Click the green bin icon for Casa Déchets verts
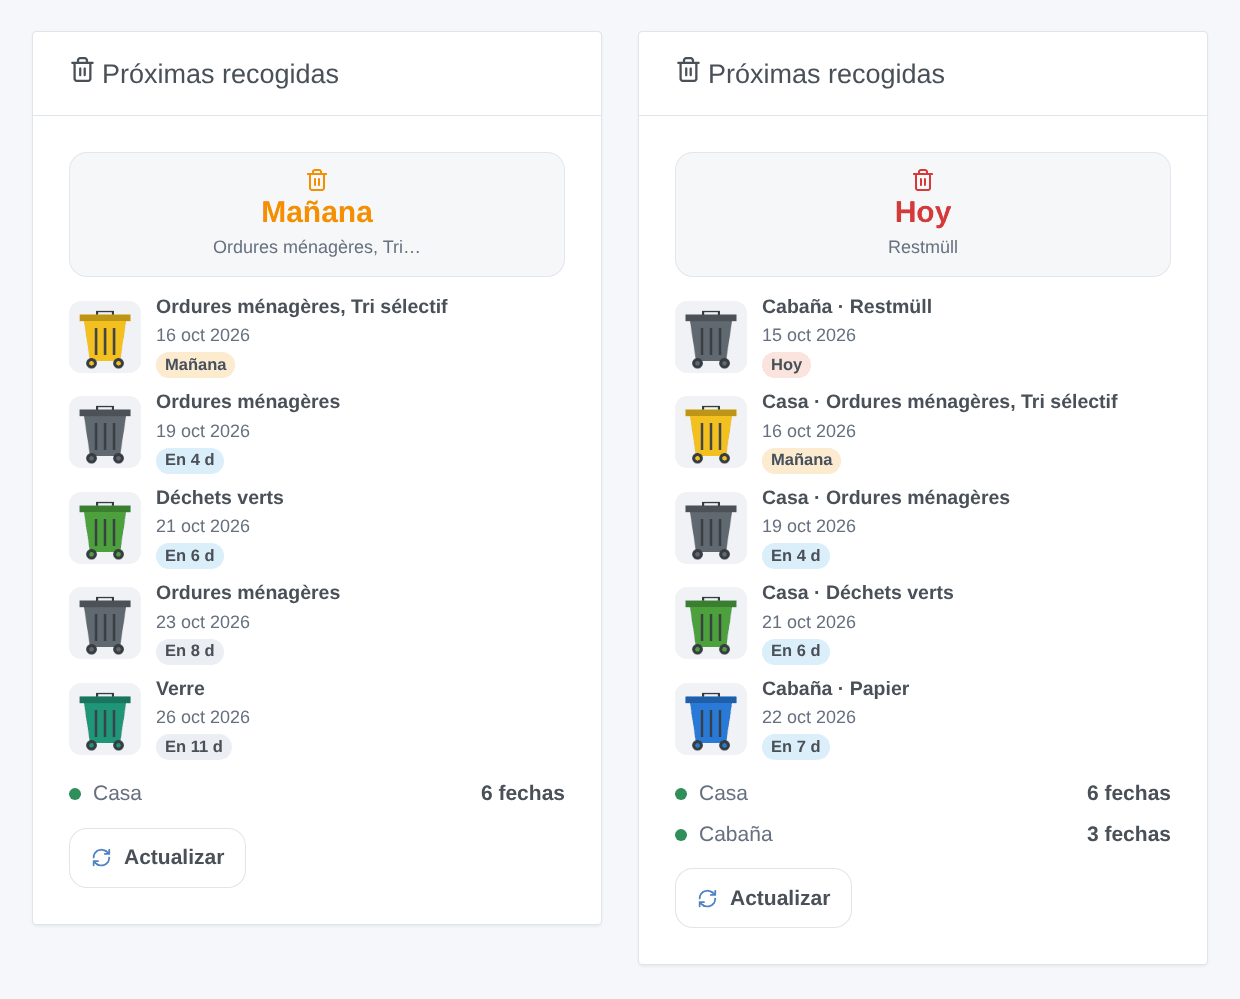This screenshot has width=1240, height=999. pyautogui.click(x=711, y=623)
